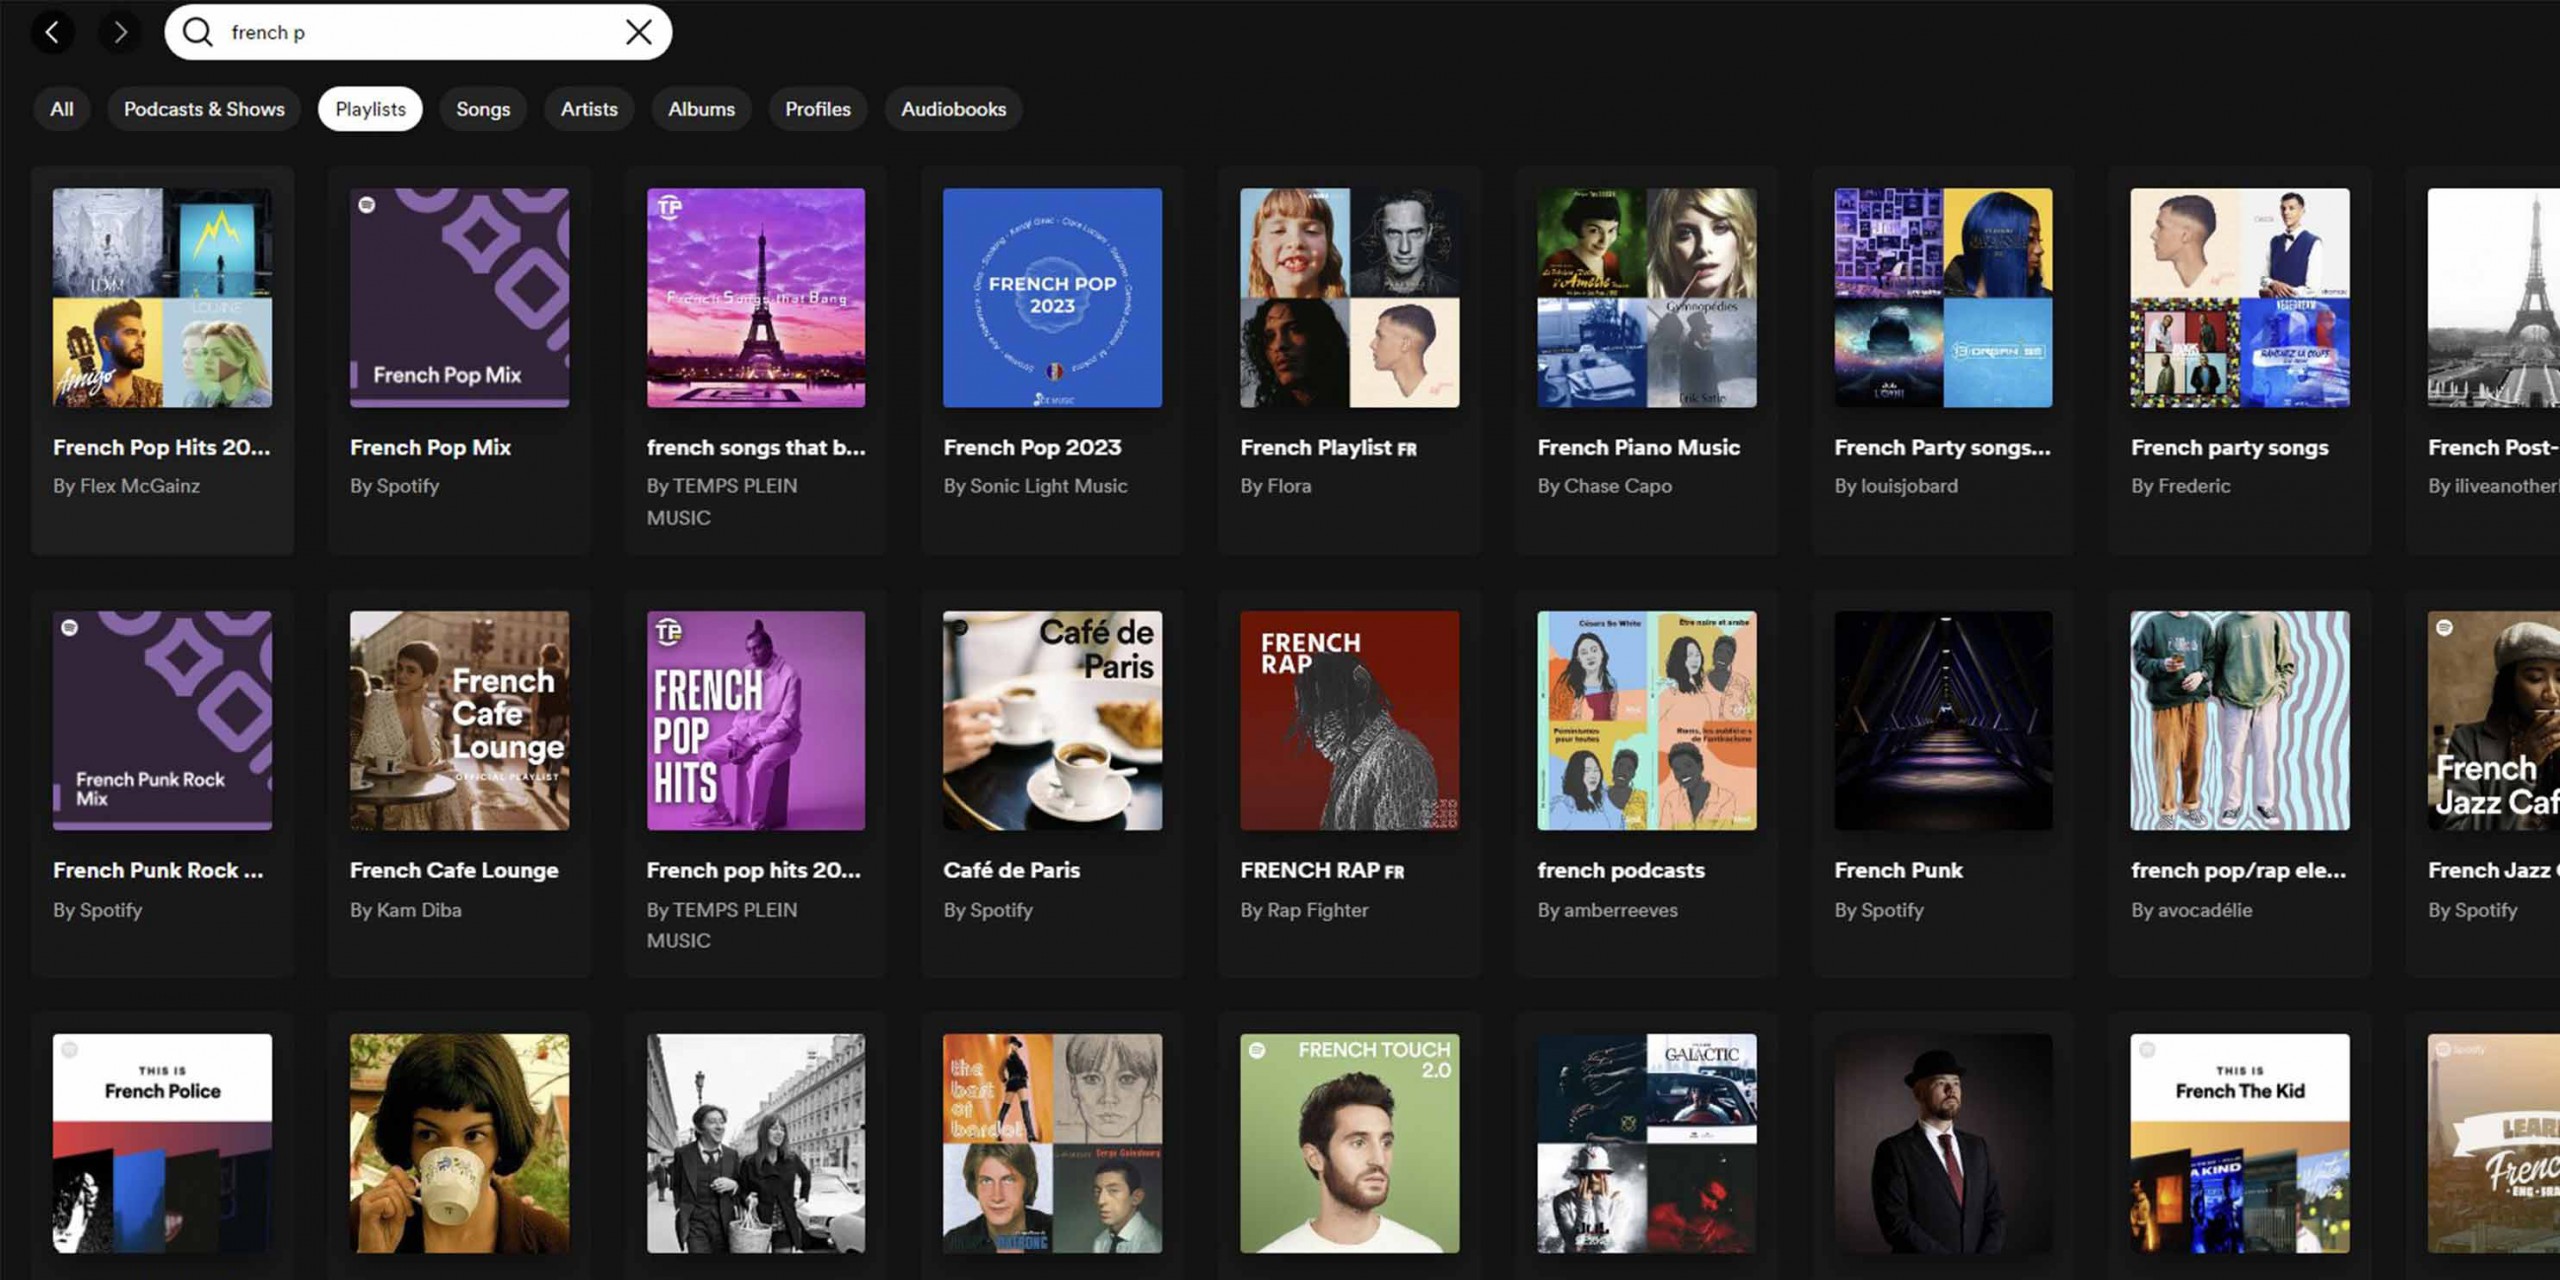Open the Eiffel Tower 'French Songs that Bang' cover
This screenshot has height=1280, width=2560.
coord(756,298)
